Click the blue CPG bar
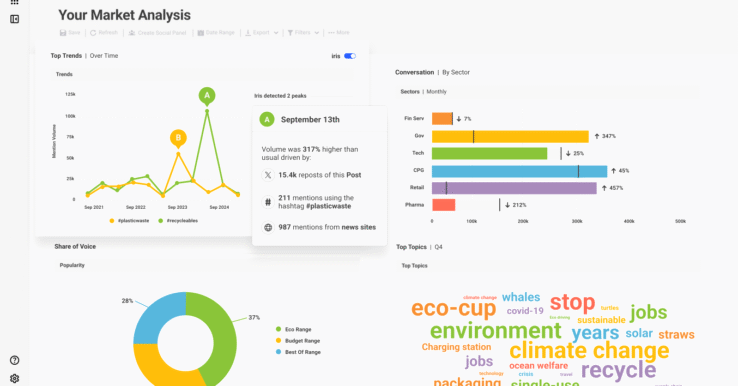738x386 pixels. click(520, 171)
